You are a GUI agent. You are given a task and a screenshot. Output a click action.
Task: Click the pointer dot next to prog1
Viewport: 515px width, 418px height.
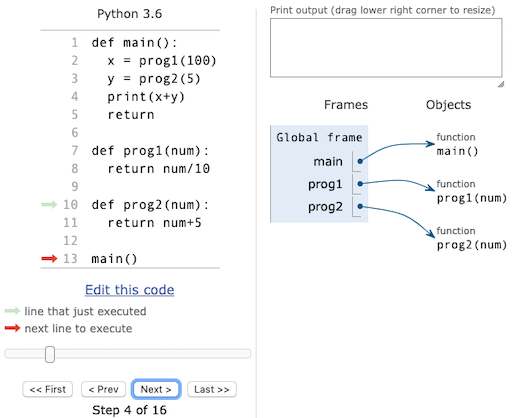click(x=360, y=184)
